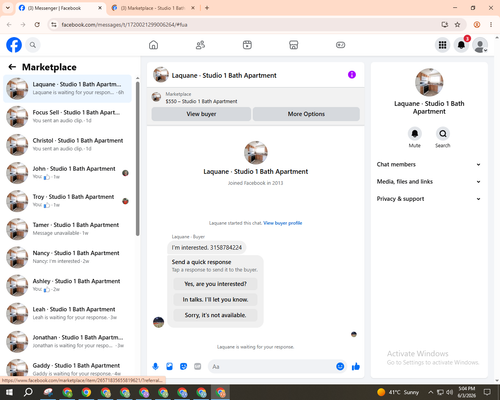This screenshot has width=500, height=400.
Task: Switch to the Marketplace browser tab
Action: point(152,8)
